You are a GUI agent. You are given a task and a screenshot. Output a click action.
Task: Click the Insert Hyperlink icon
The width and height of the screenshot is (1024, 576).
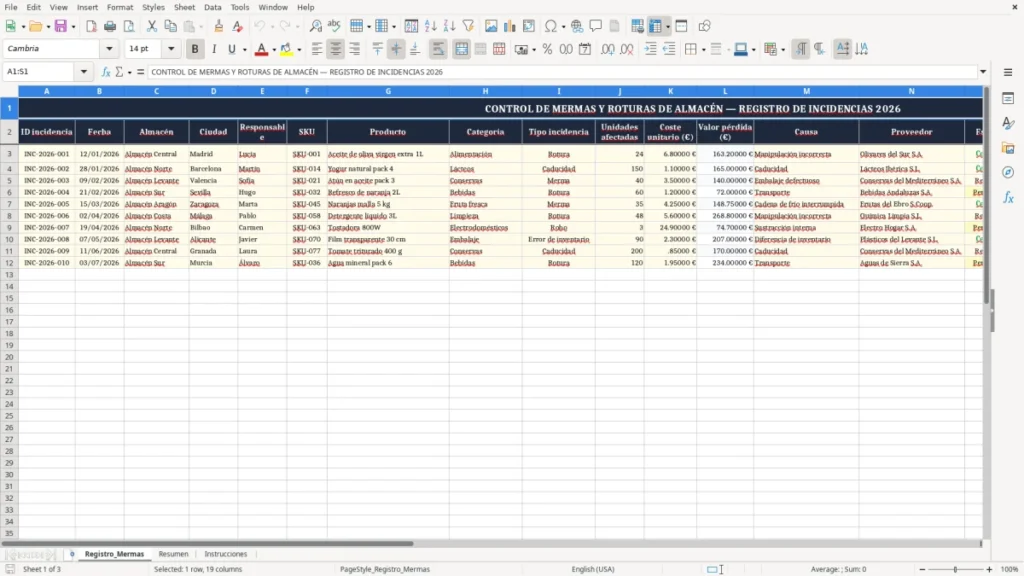577,26
